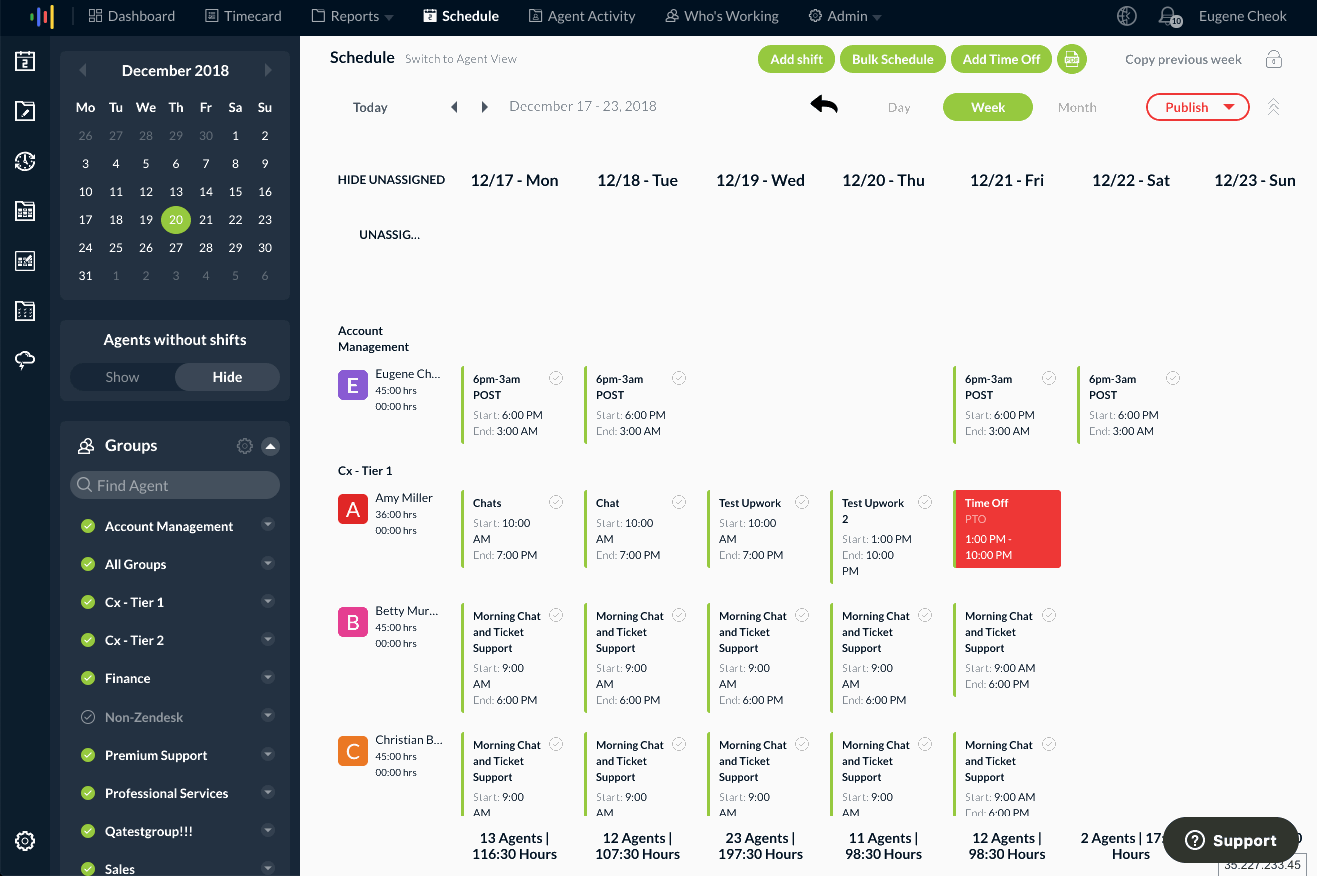Click Switch to Agent View link
The height and width of the screenshot is (876, 1317).
click(x=461, y=59)
